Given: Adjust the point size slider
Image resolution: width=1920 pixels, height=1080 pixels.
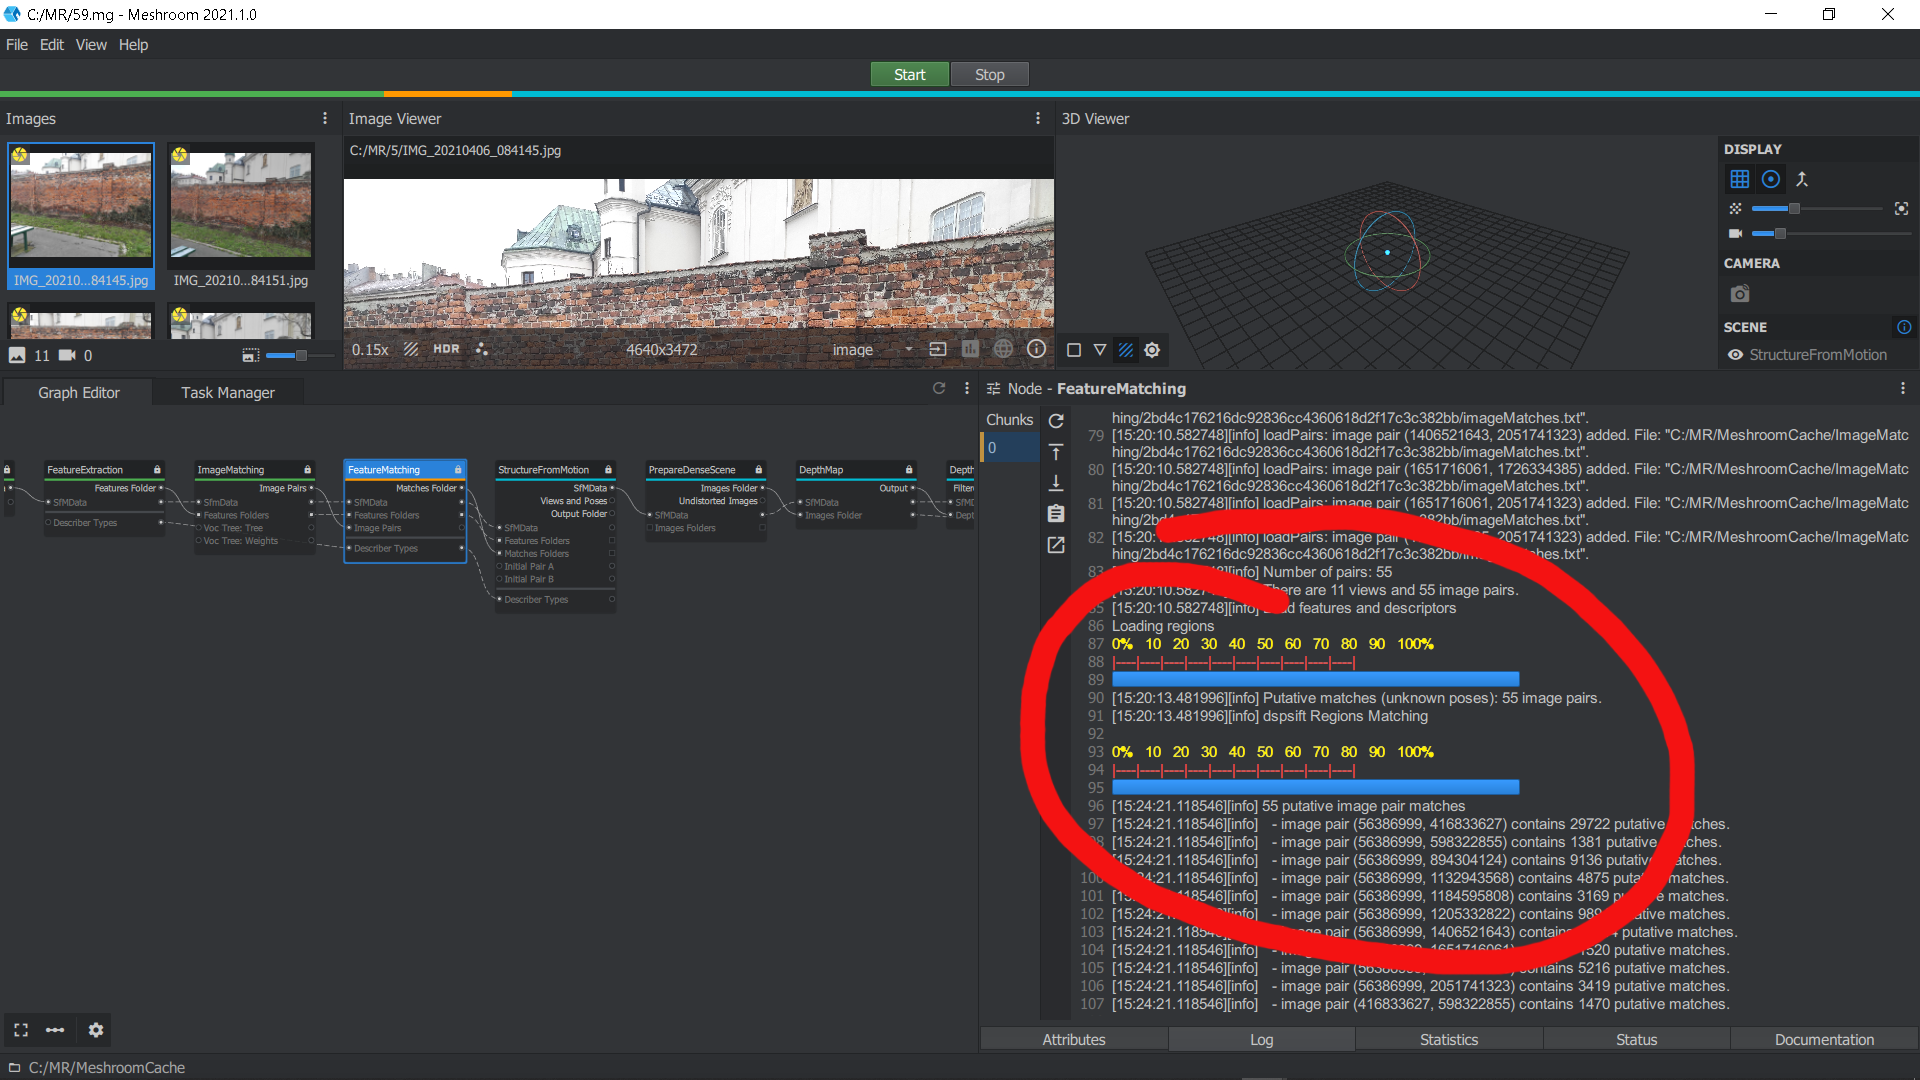Looking at the screenshot, I should click(1817, 208).
